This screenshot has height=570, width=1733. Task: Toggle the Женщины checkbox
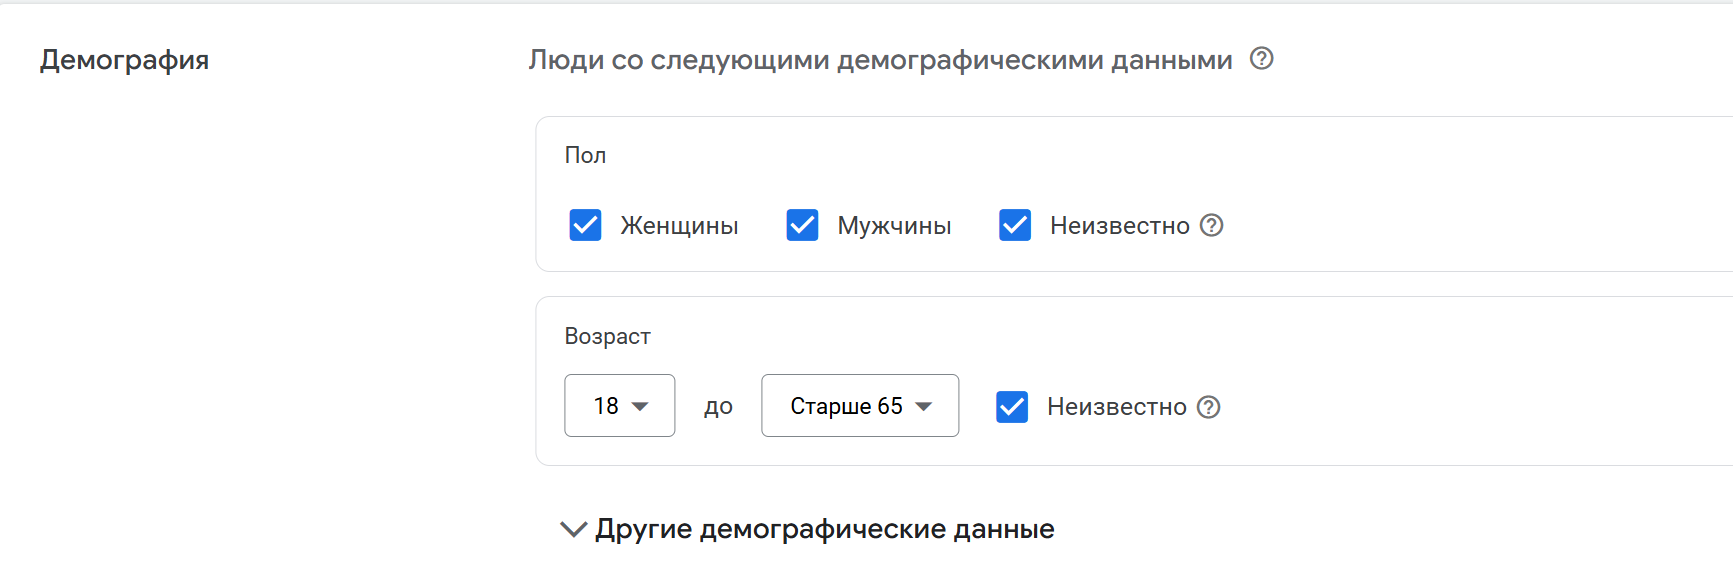(x=586, y=226)
